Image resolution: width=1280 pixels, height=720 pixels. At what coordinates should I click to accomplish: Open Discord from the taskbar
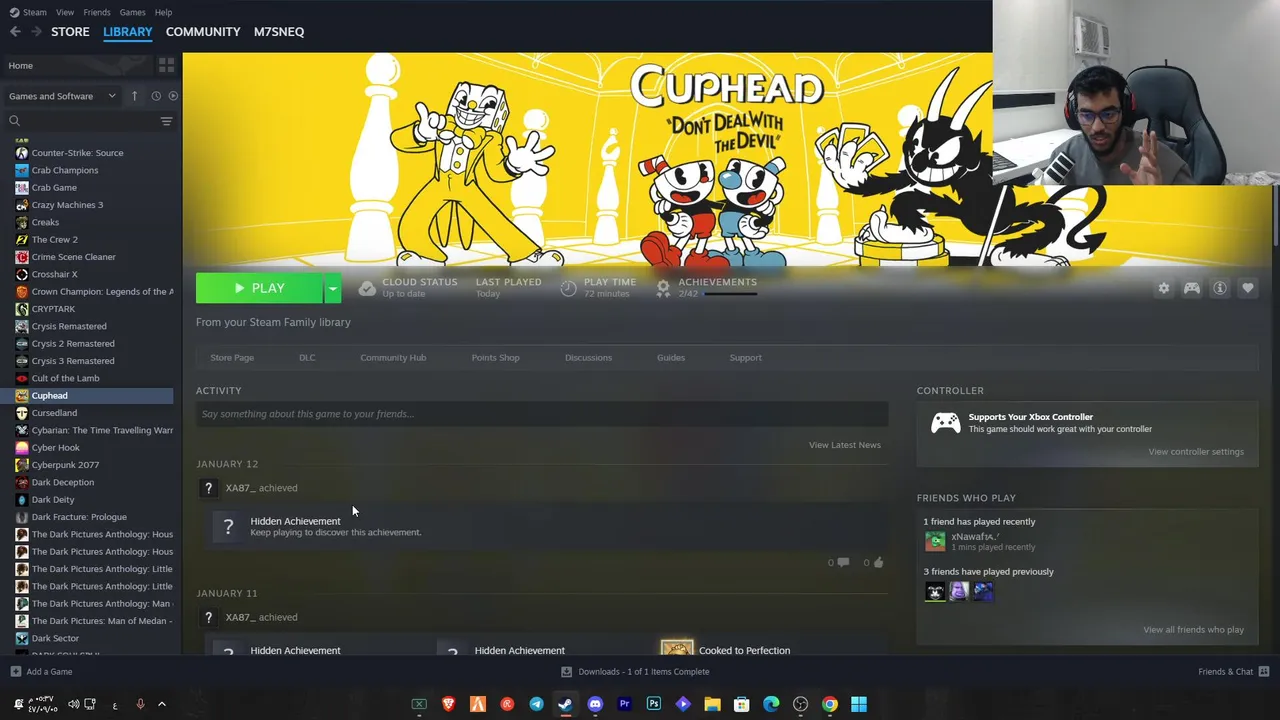(x=595, y=704)
